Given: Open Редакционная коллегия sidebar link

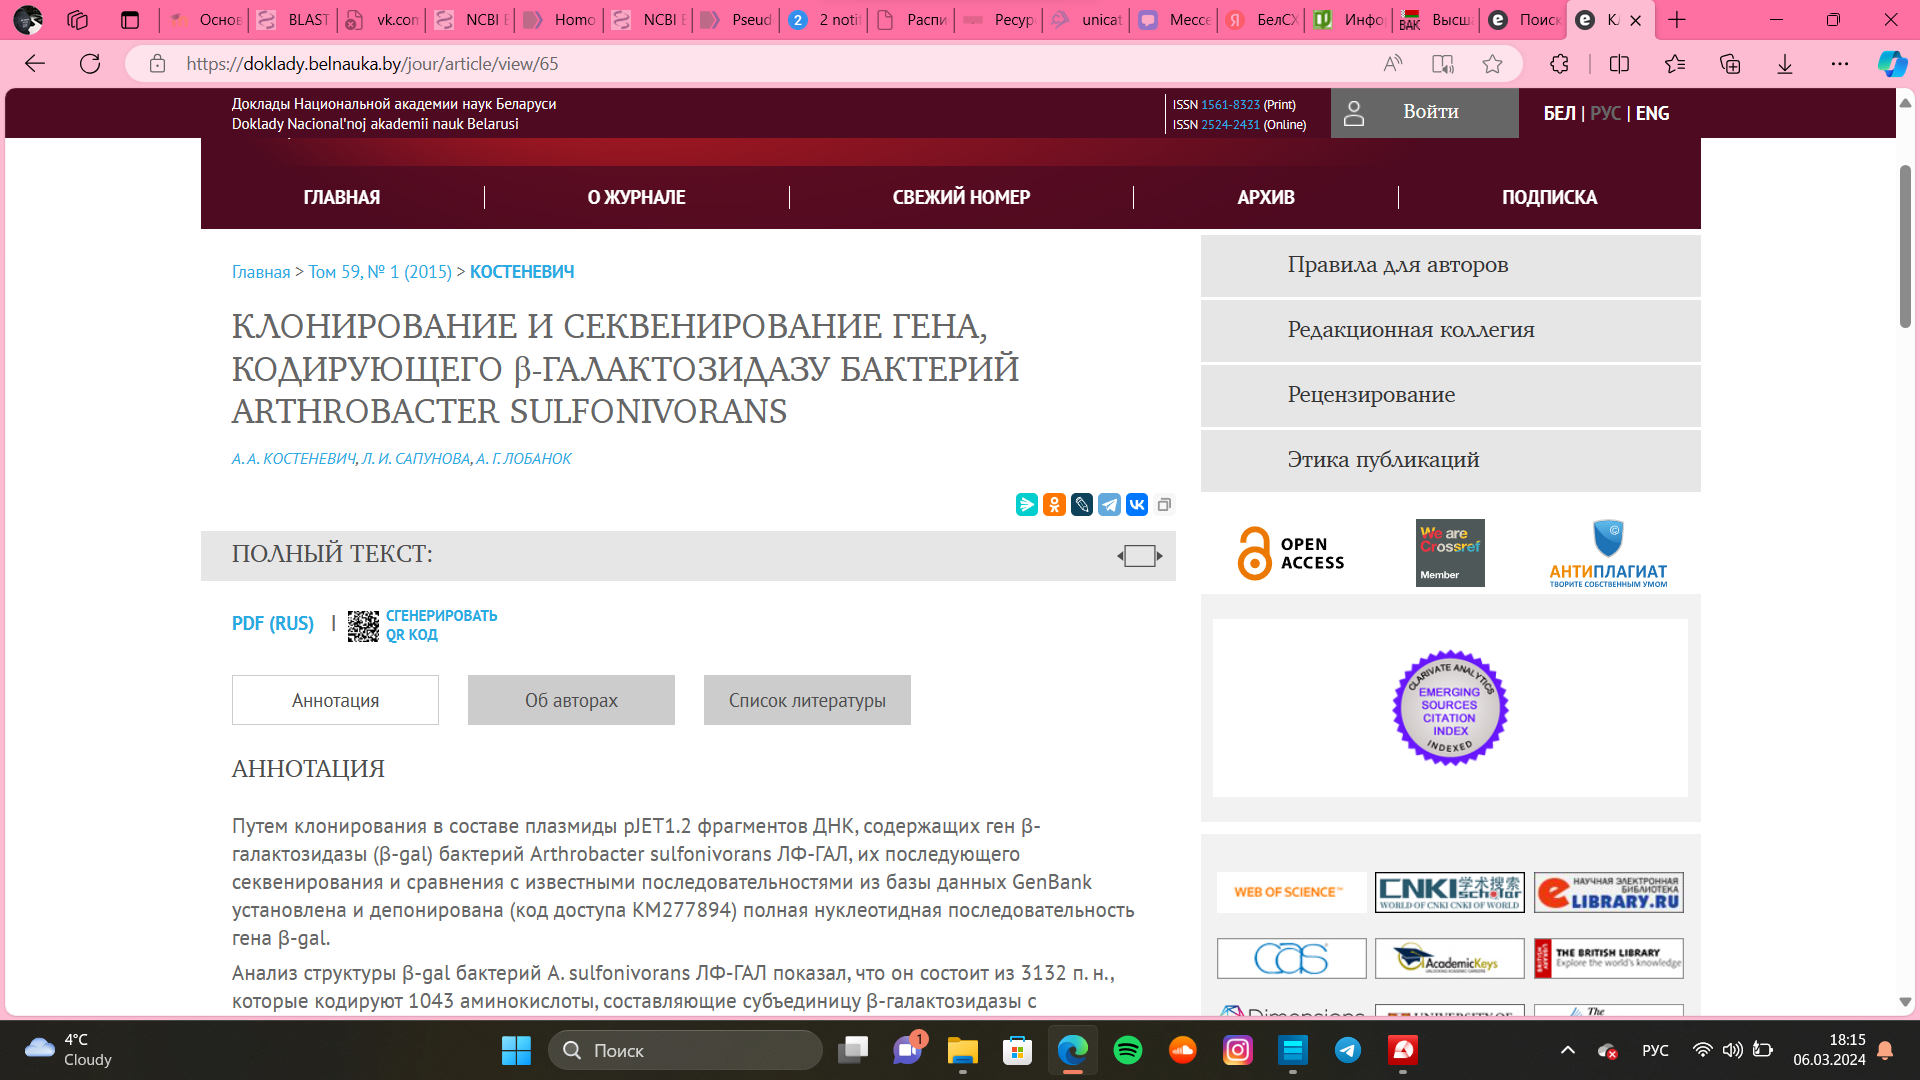Looking at the screenshot, I should coord(1450,331).
